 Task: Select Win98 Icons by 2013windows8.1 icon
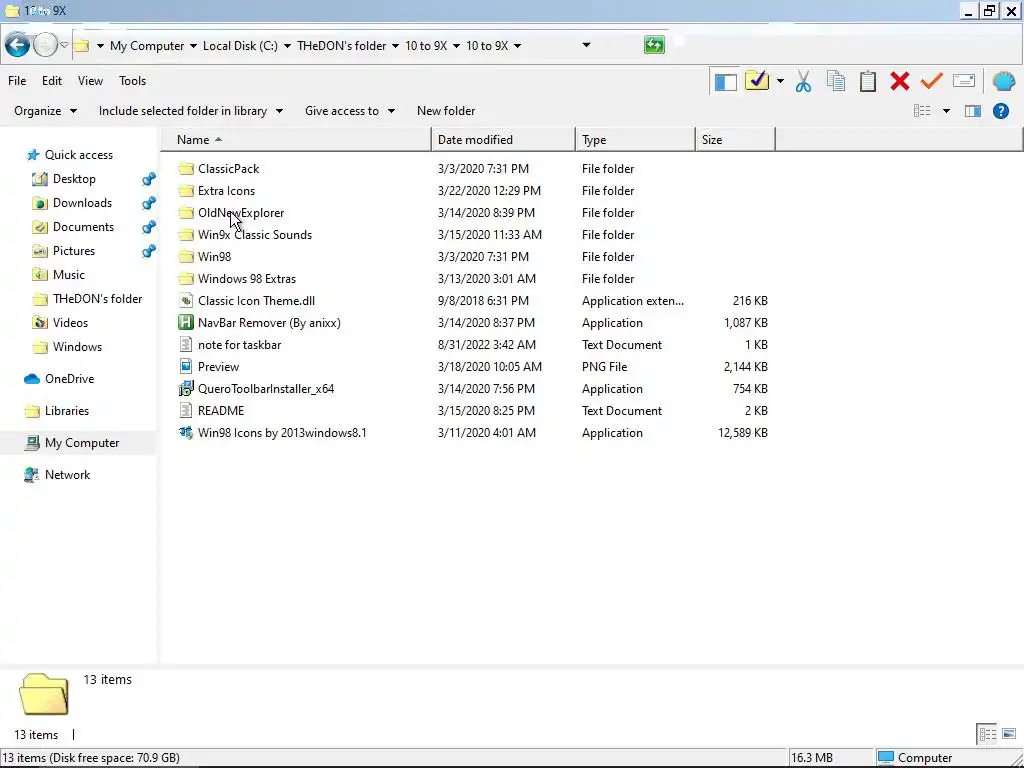[x=186, y=433]
